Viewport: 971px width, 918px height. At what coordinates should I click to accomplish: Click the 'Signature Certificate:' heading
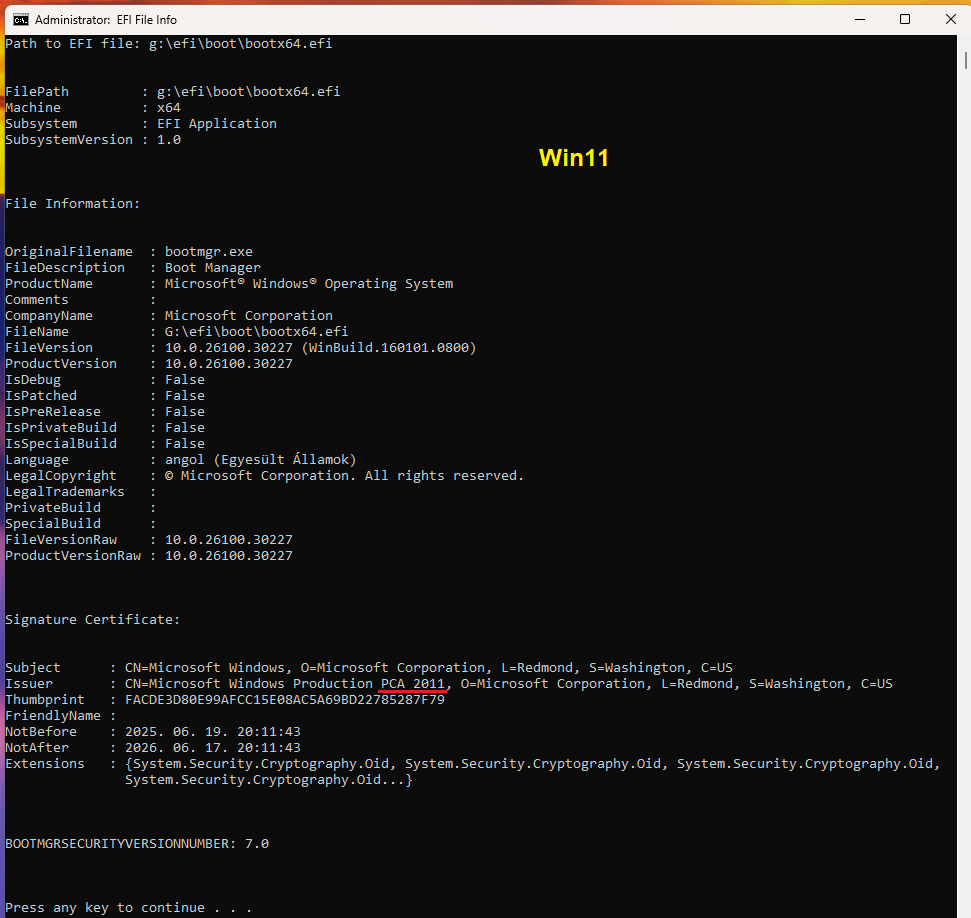click(x=92, y=620)
